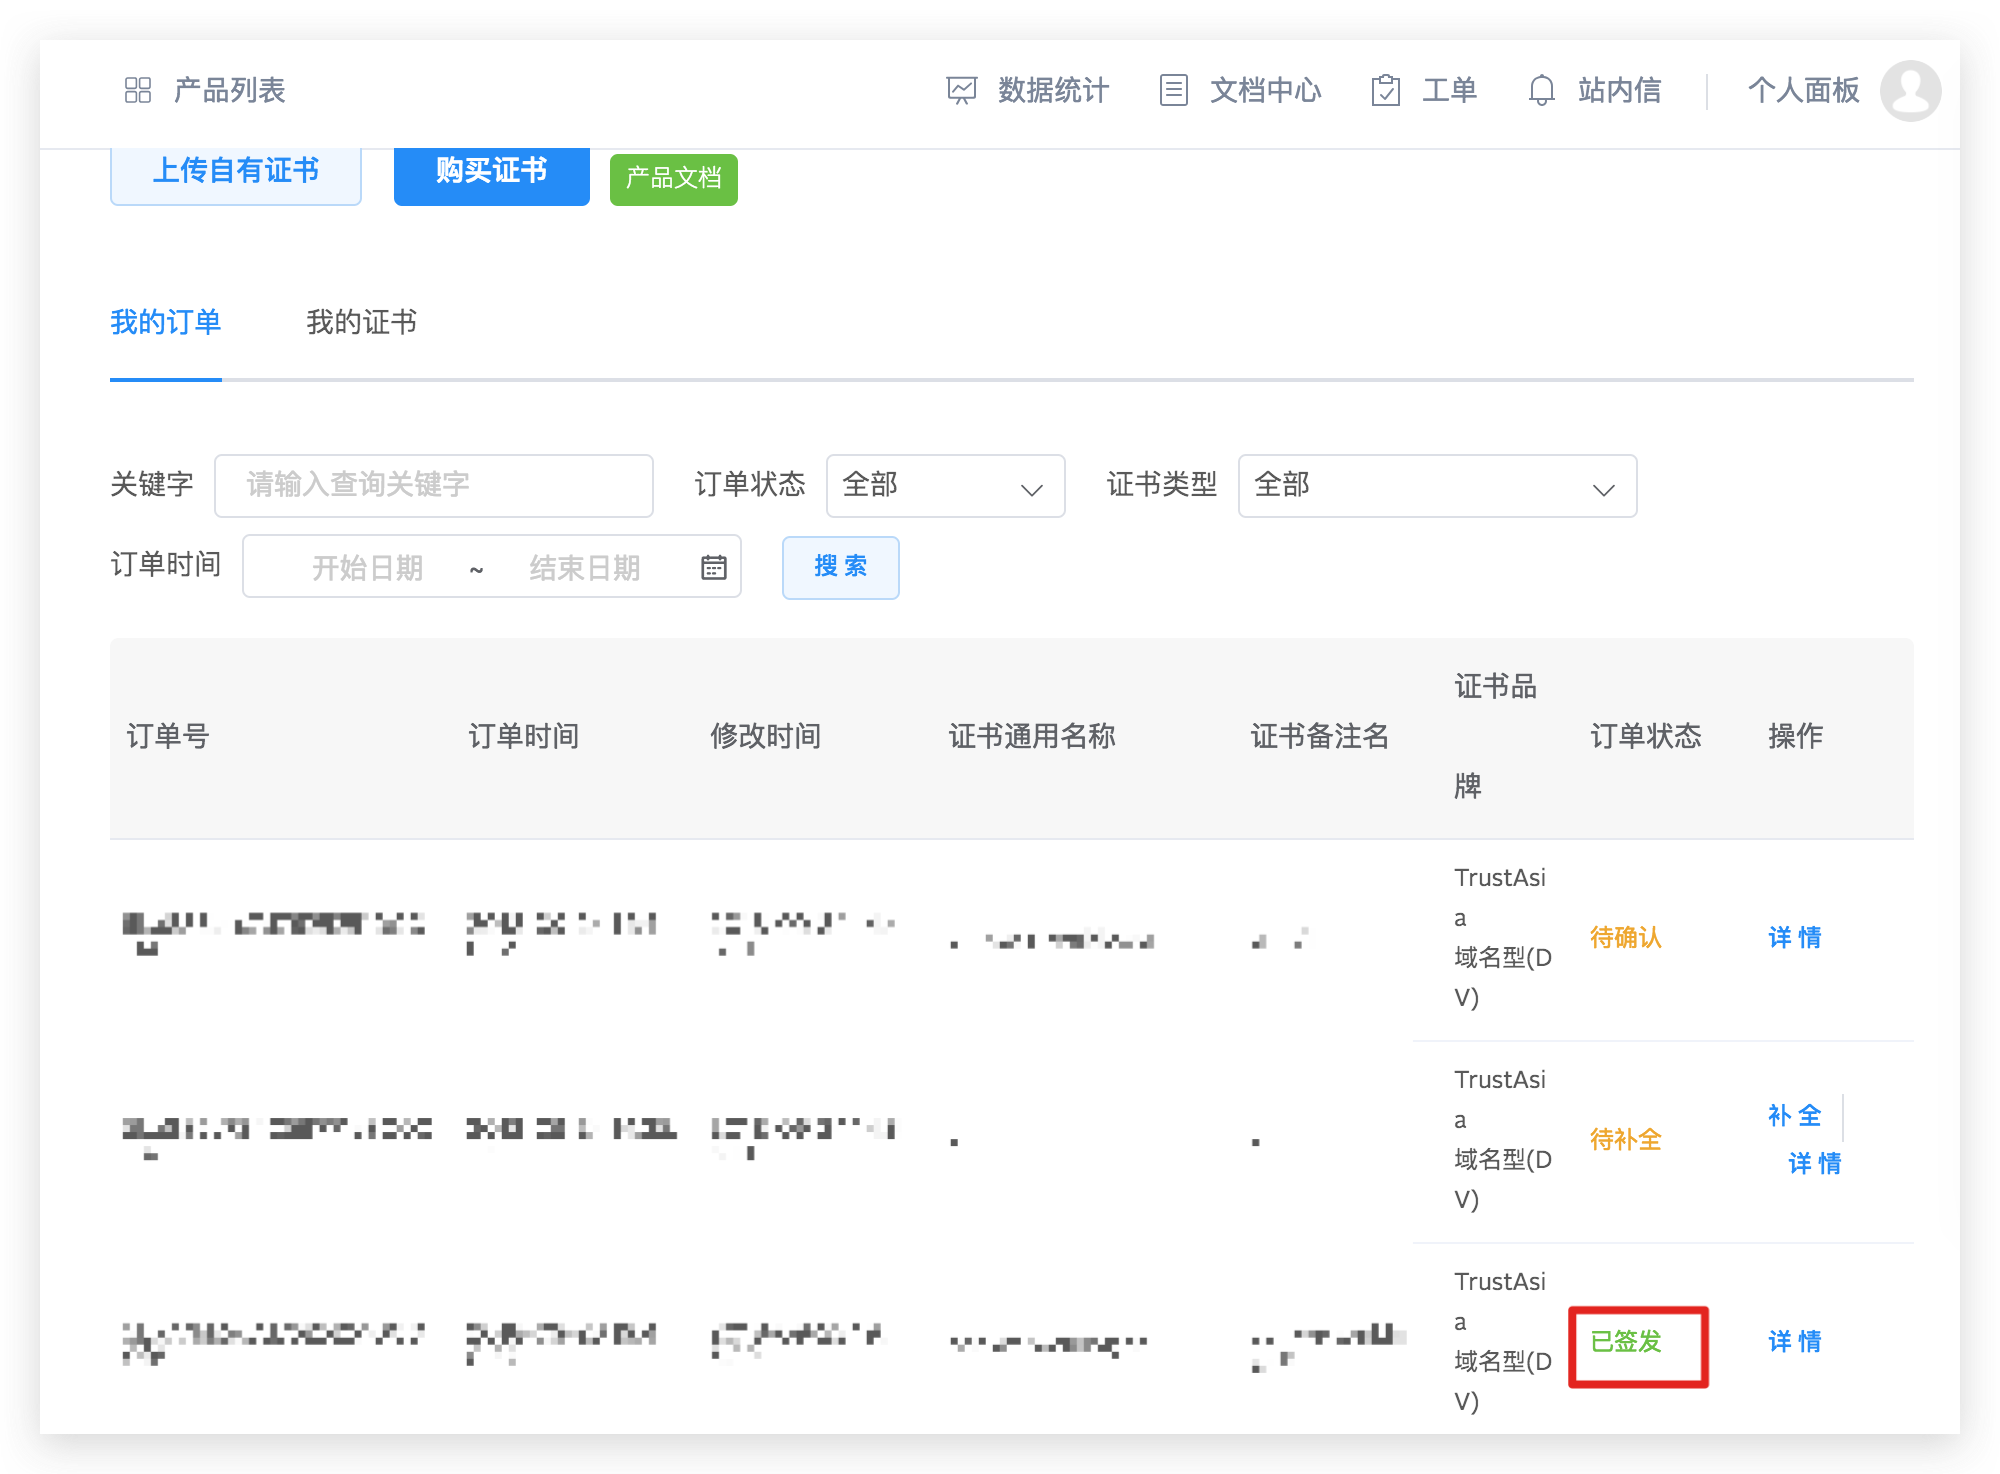Click the certificate type dropdown chevron arrow
The height and width of the screenshot is (1474, 2000).
1603,489
